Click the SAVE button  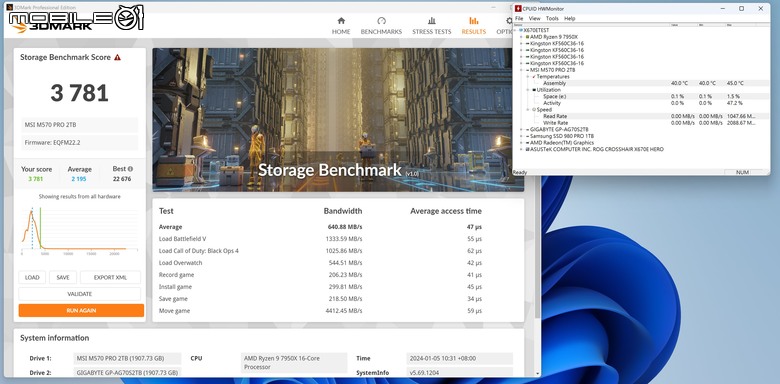click(63, 278)
